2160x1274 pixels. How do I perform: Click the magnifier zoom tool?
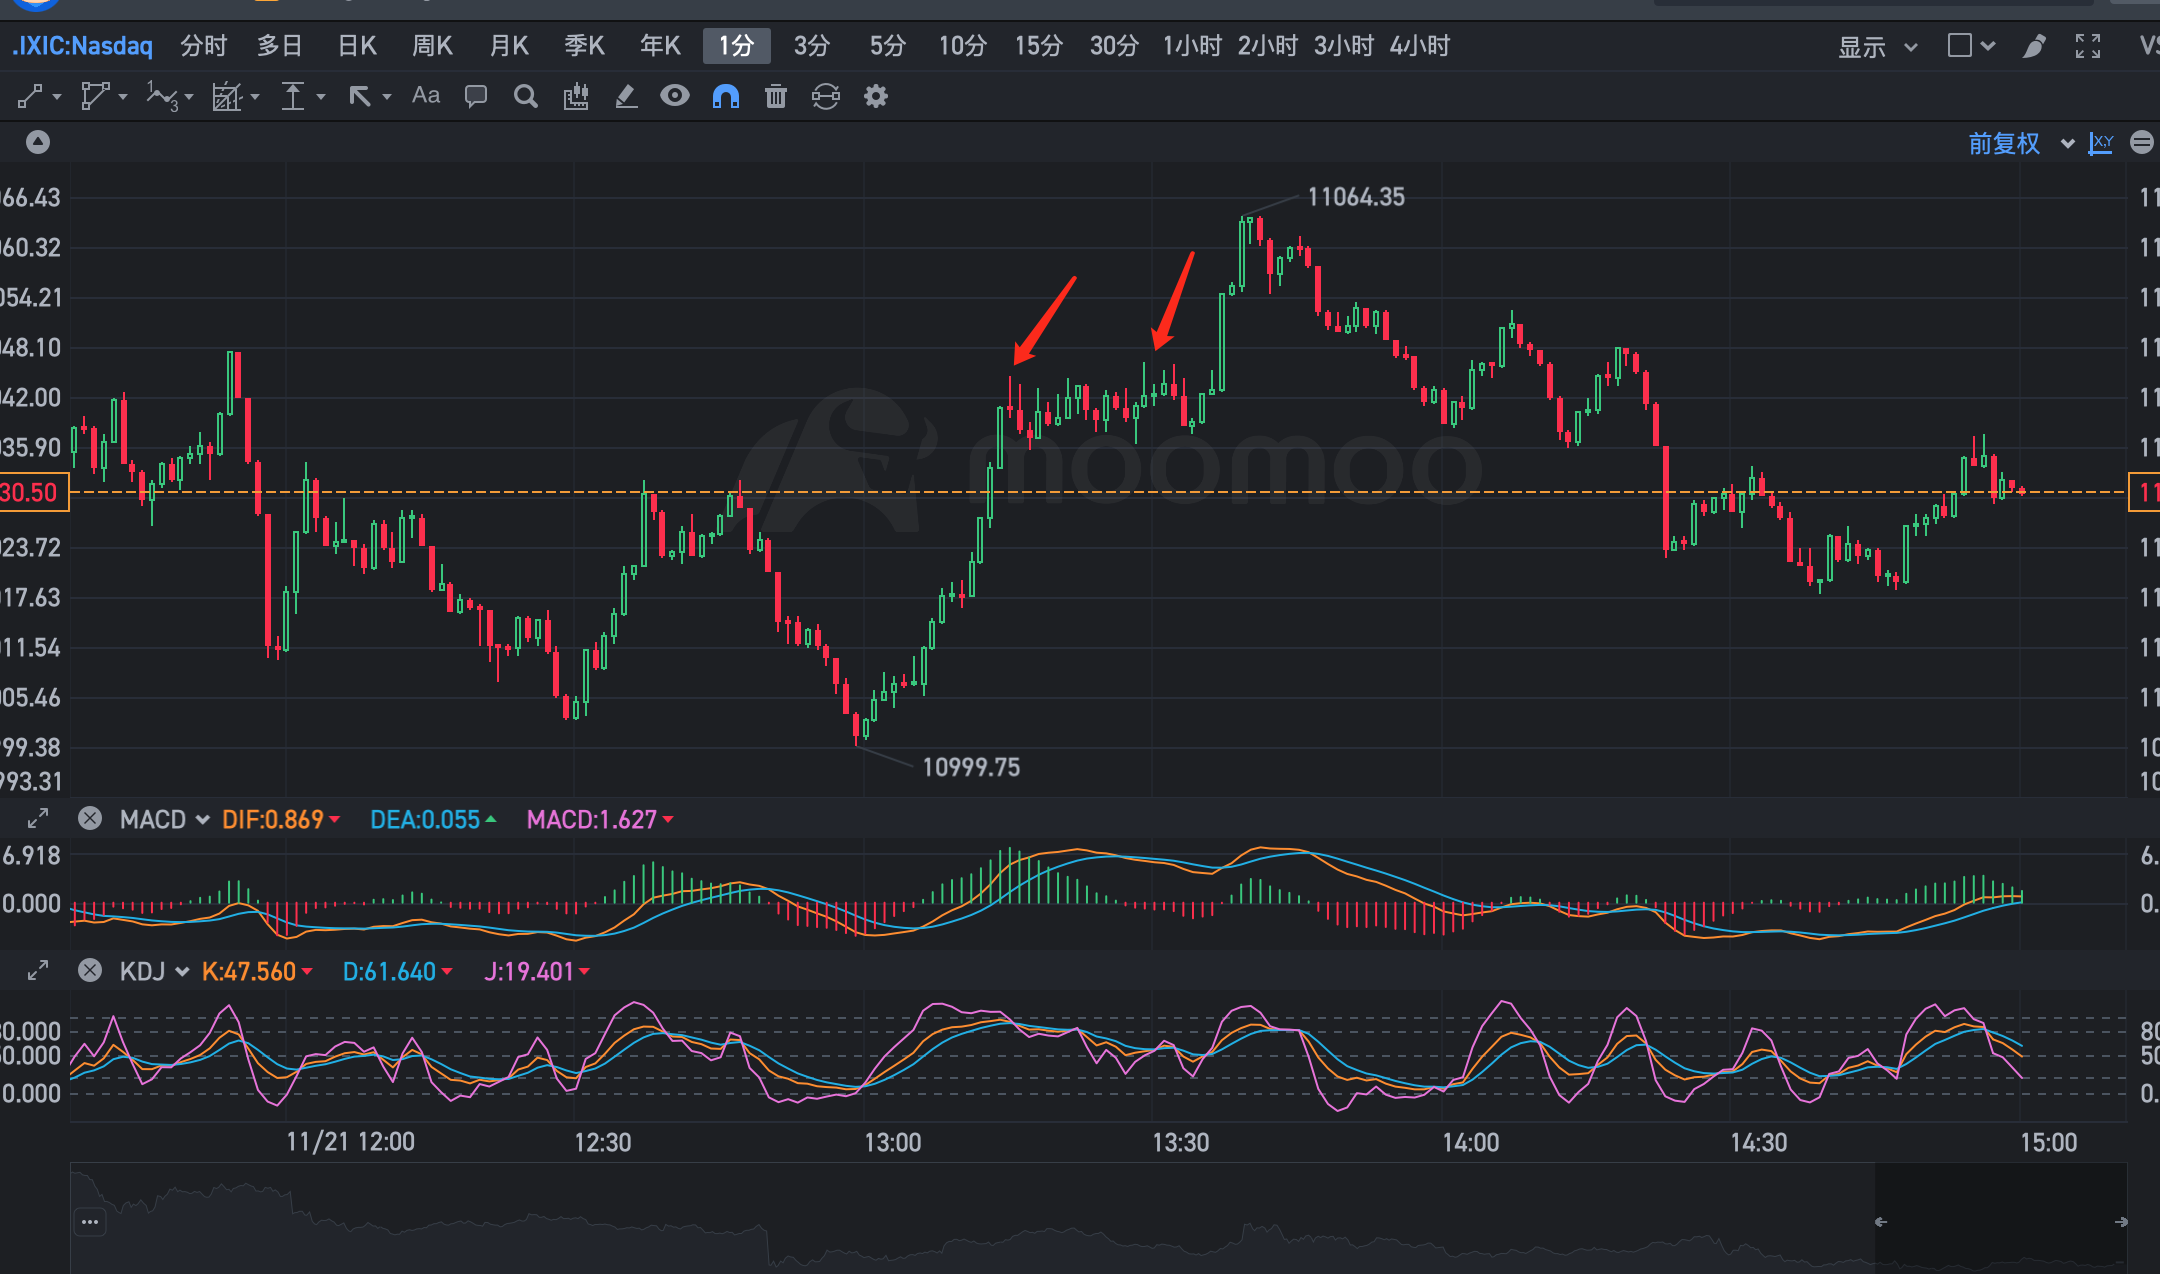pyautogui.click(x=525, y=97)
